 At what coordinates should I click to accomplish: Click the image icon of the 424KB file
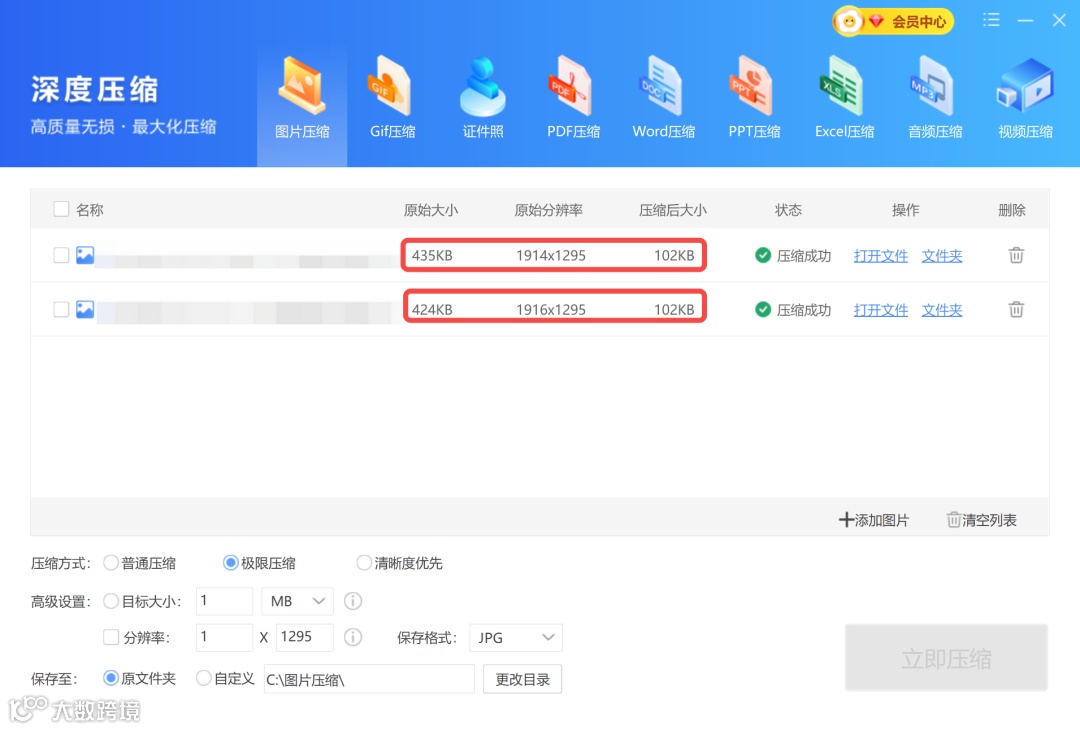pyautogui.click(x=85, y=309)
